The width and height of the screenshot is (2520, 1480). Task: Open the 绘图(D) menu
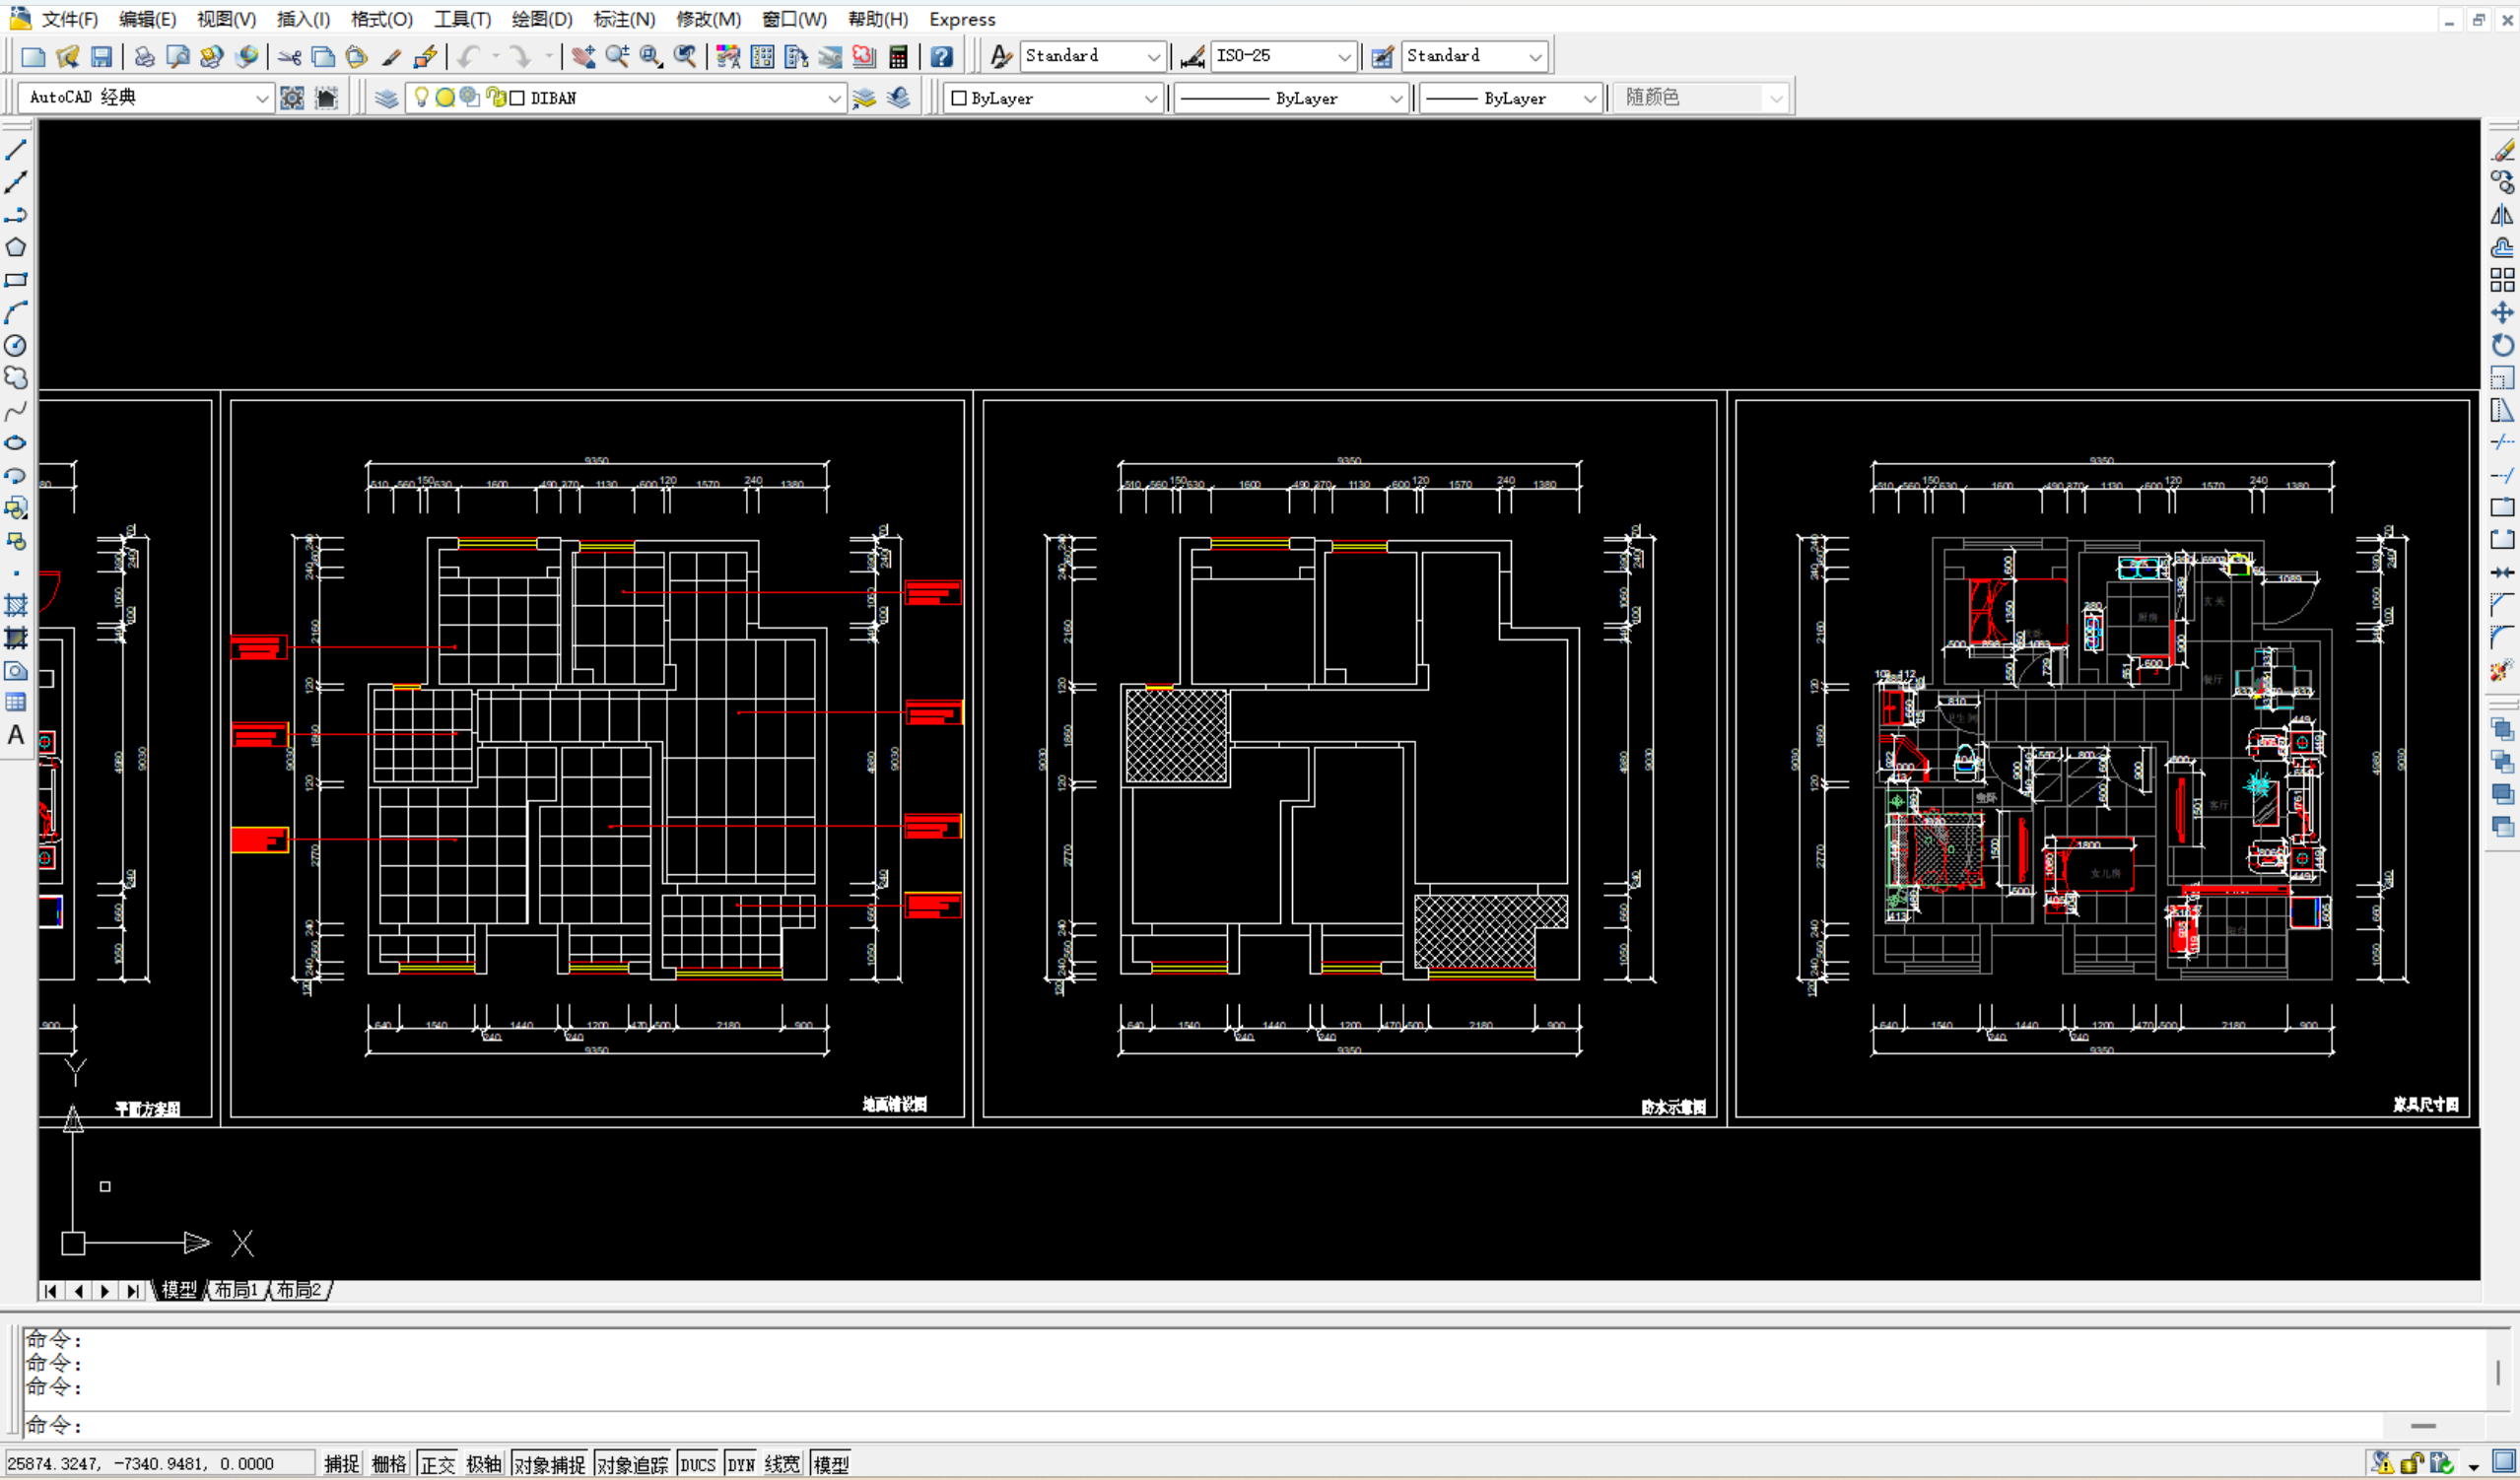point(541,19)
